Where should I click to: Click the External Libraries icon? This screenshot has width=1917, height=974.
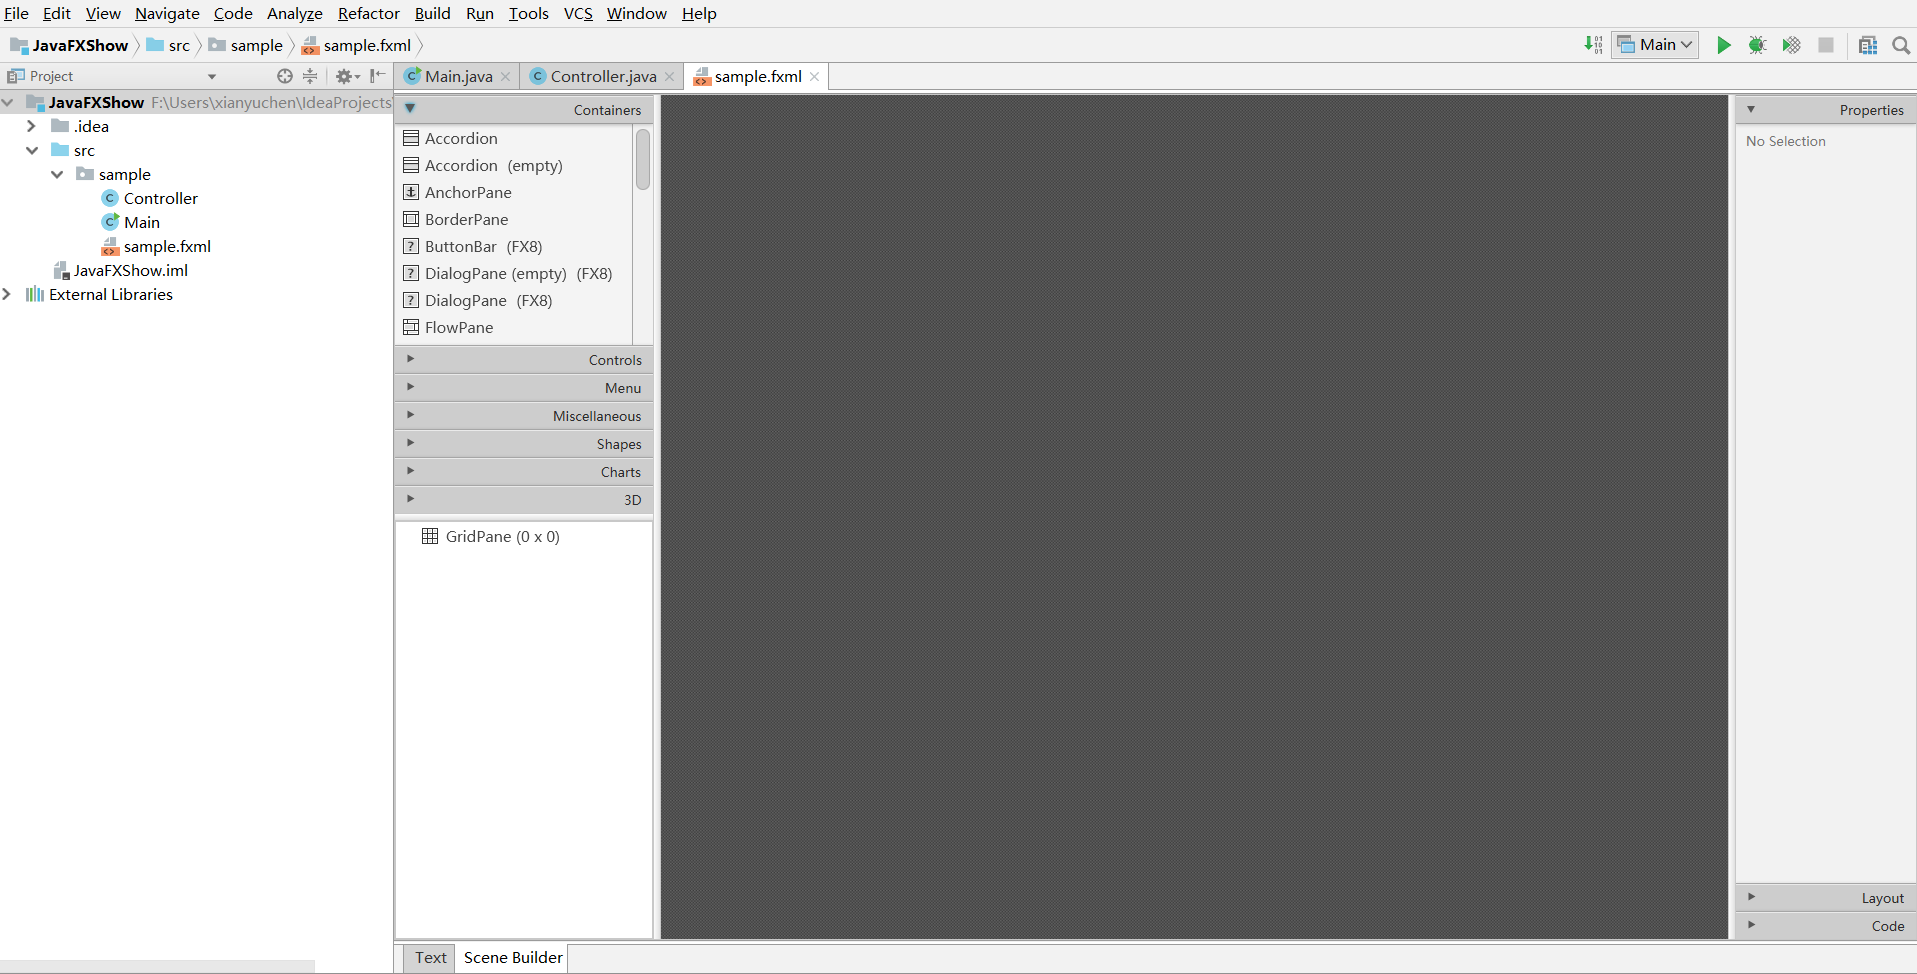click(x=35, y=294)
